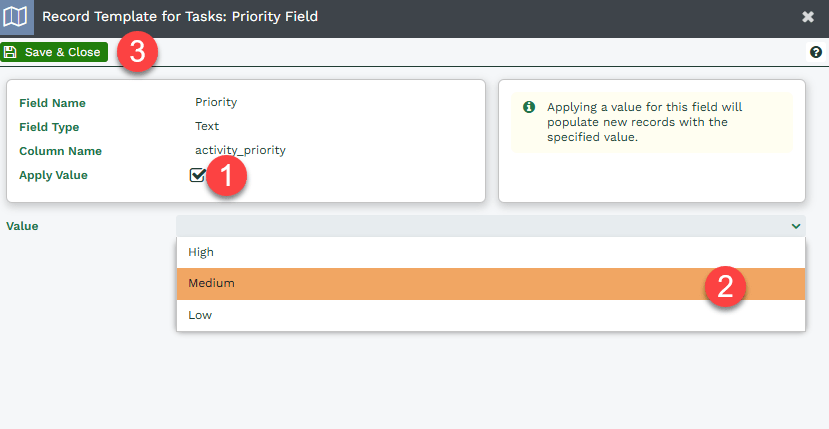The width and height of the screenshot is (829, 429).
Task: Uncheck the Apply Value checkbox
Action: tap(198, 175)
